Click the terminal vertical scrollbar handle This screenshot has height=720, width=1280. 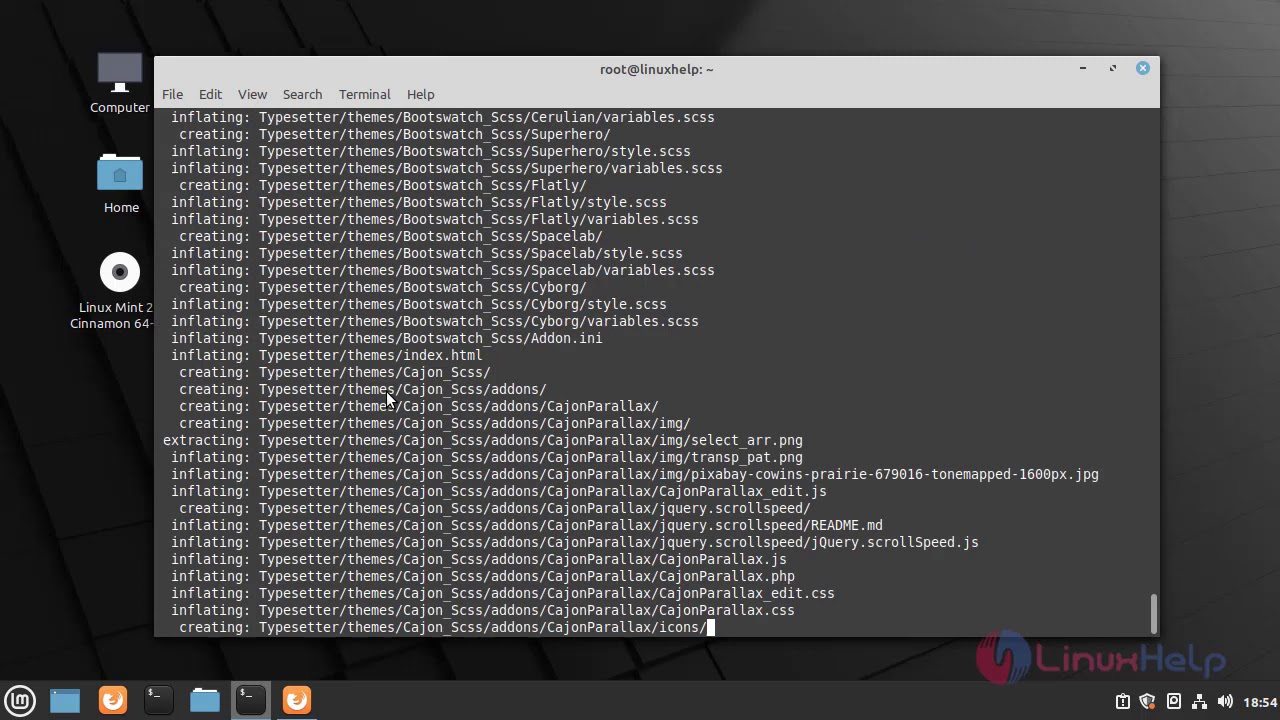1154,613
